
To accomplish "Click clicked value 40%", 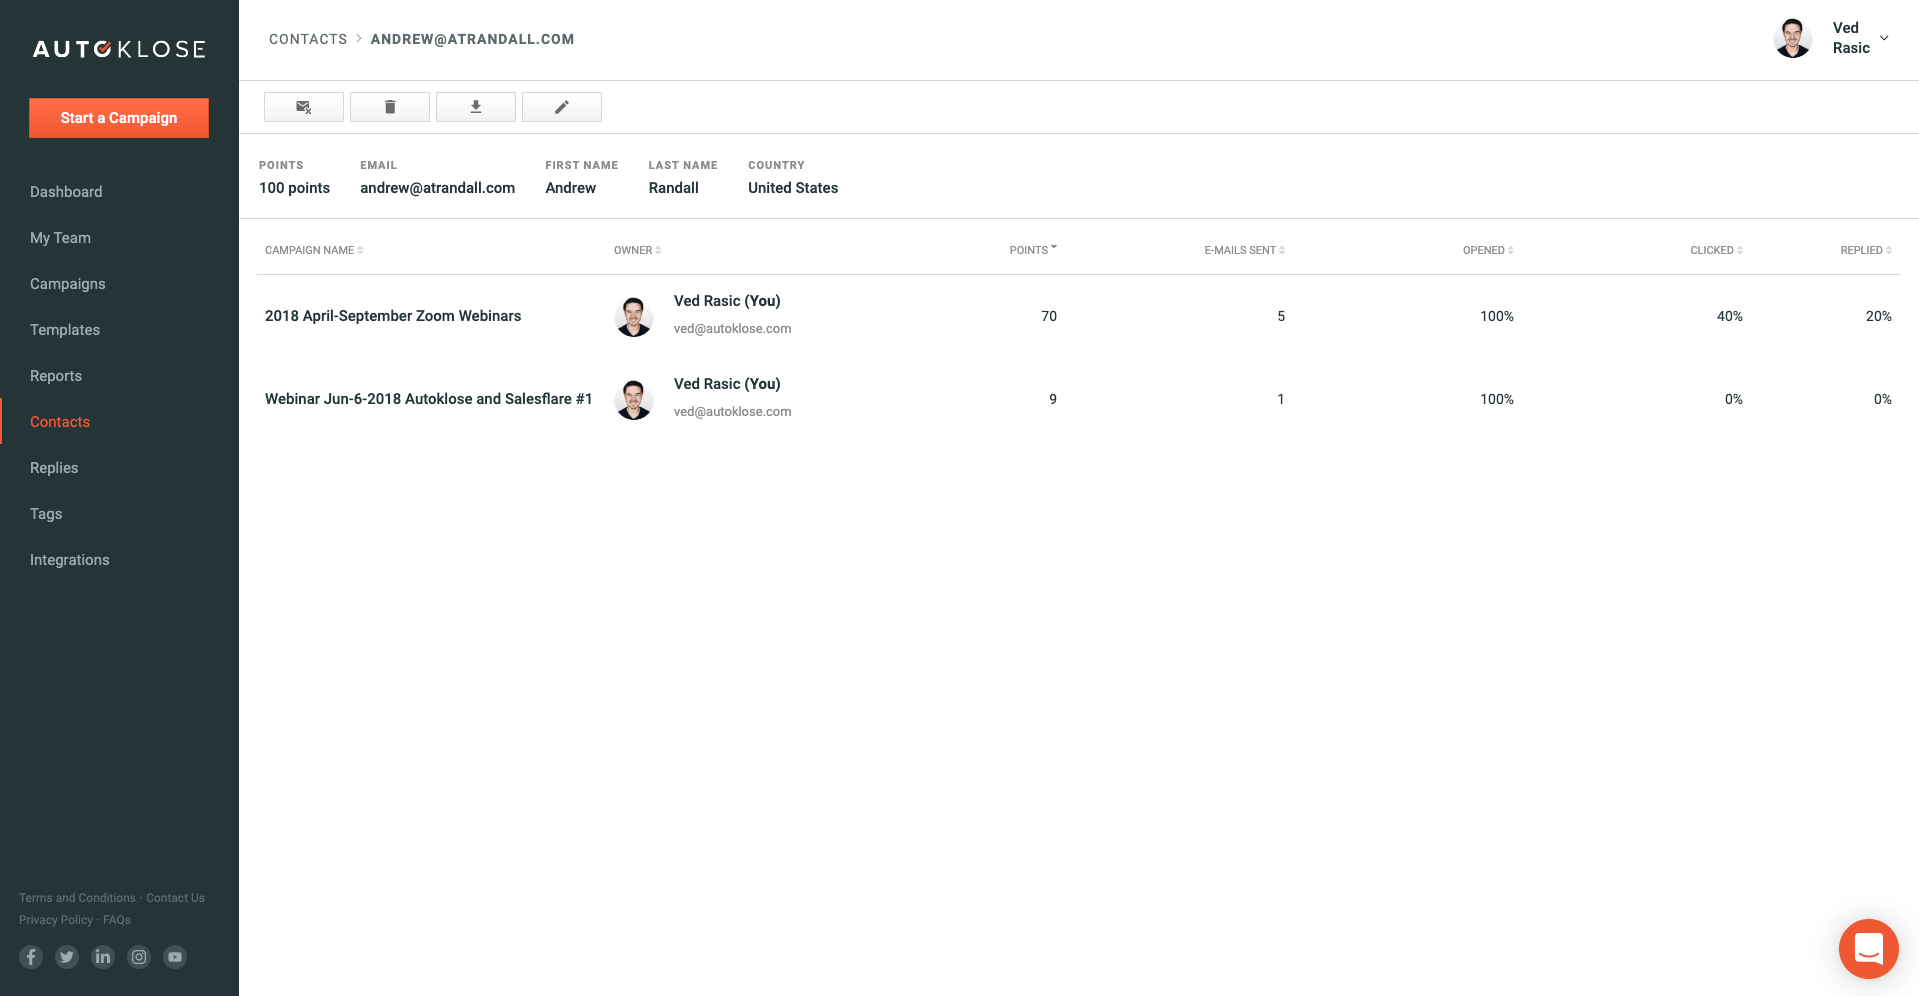I will pyautogui.click(x=1730, y=316).
